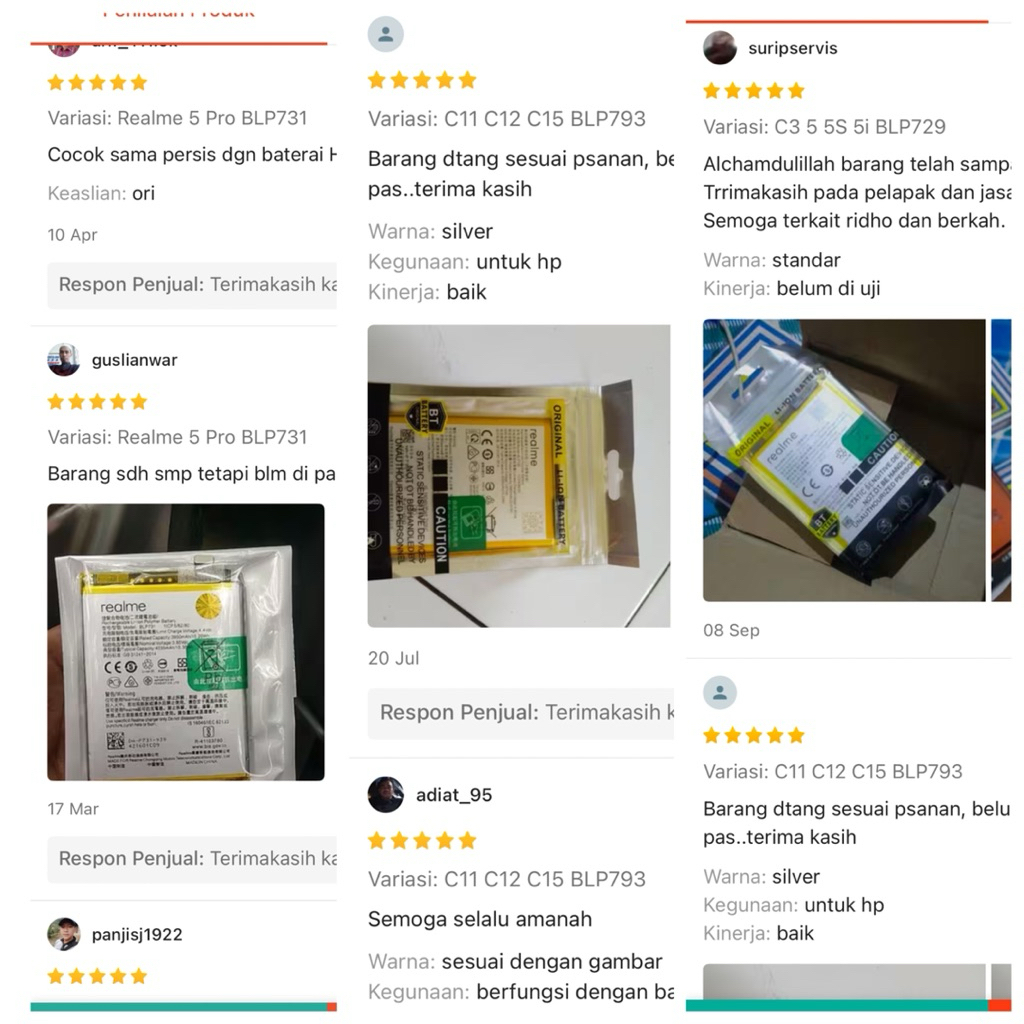Viewport: 1024px width, 1024px height.
Task: Expand seller response under 20 Jul review
Action: point(521,713)
